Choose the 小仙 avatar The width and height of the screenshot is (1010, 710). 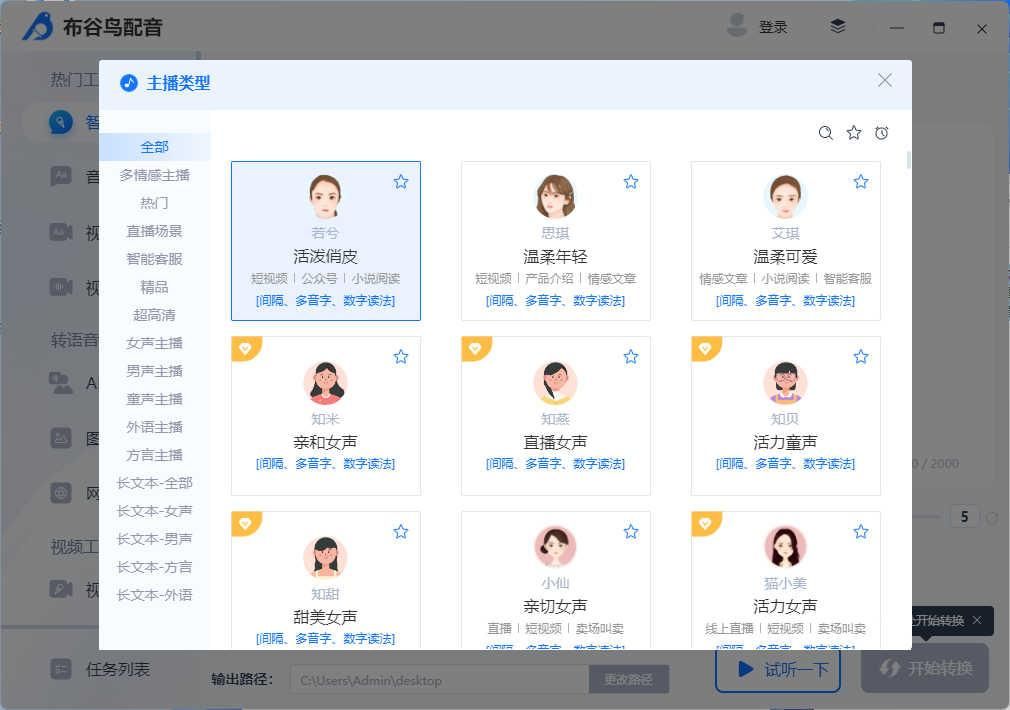[x=555, y=547]
